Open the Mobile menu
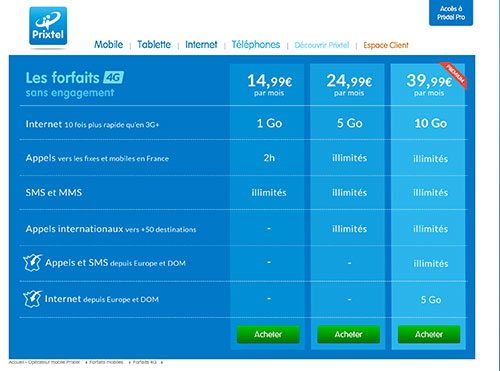The height and width of the screenshot is (371, 500). pos(109,44)
